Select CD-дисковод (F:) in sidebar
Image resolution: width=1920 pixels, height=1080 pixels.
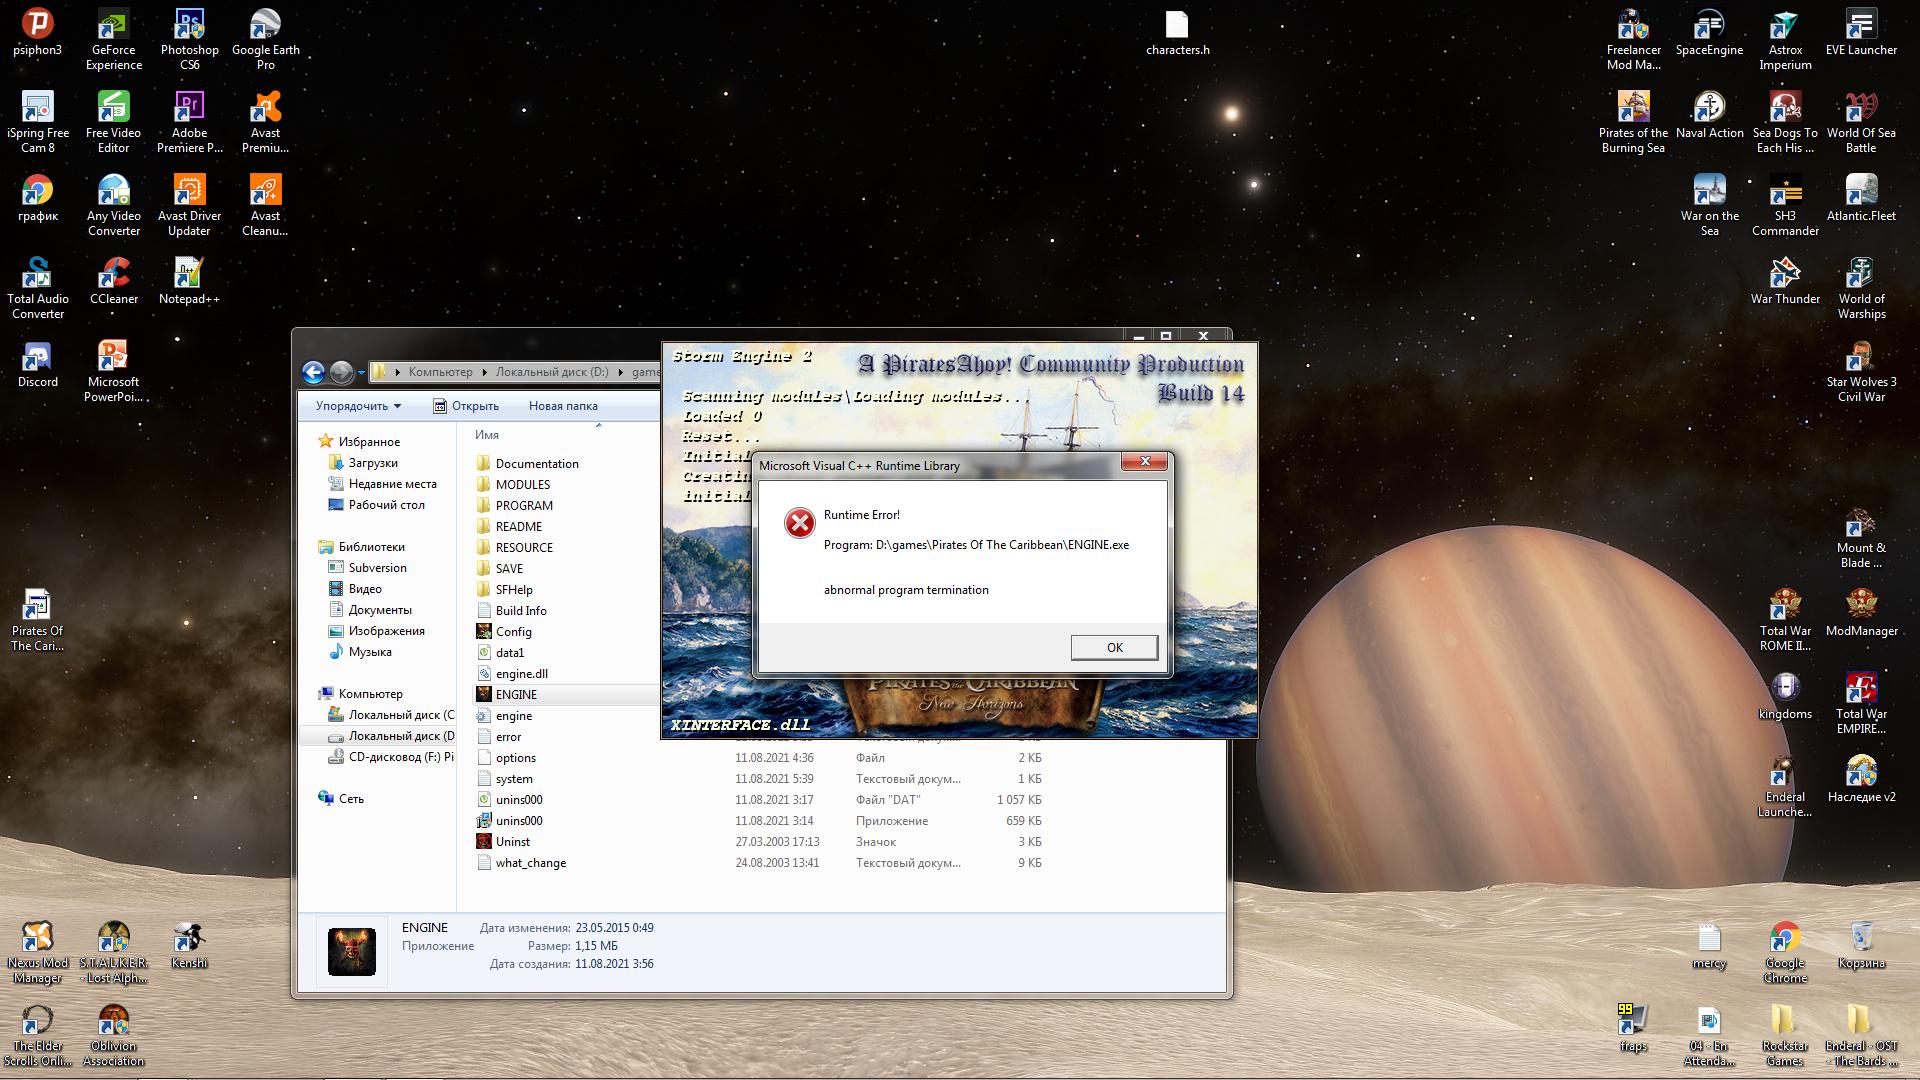point(392,757)
